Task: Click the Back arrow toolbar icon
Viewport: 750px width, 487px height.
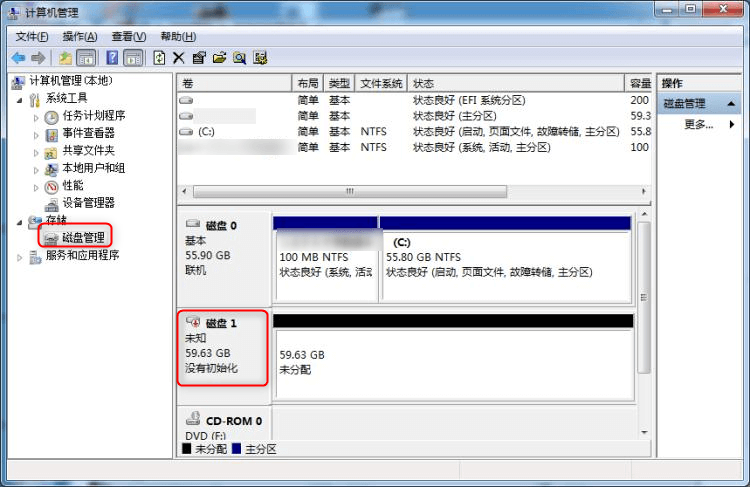Action: point(19,58)
